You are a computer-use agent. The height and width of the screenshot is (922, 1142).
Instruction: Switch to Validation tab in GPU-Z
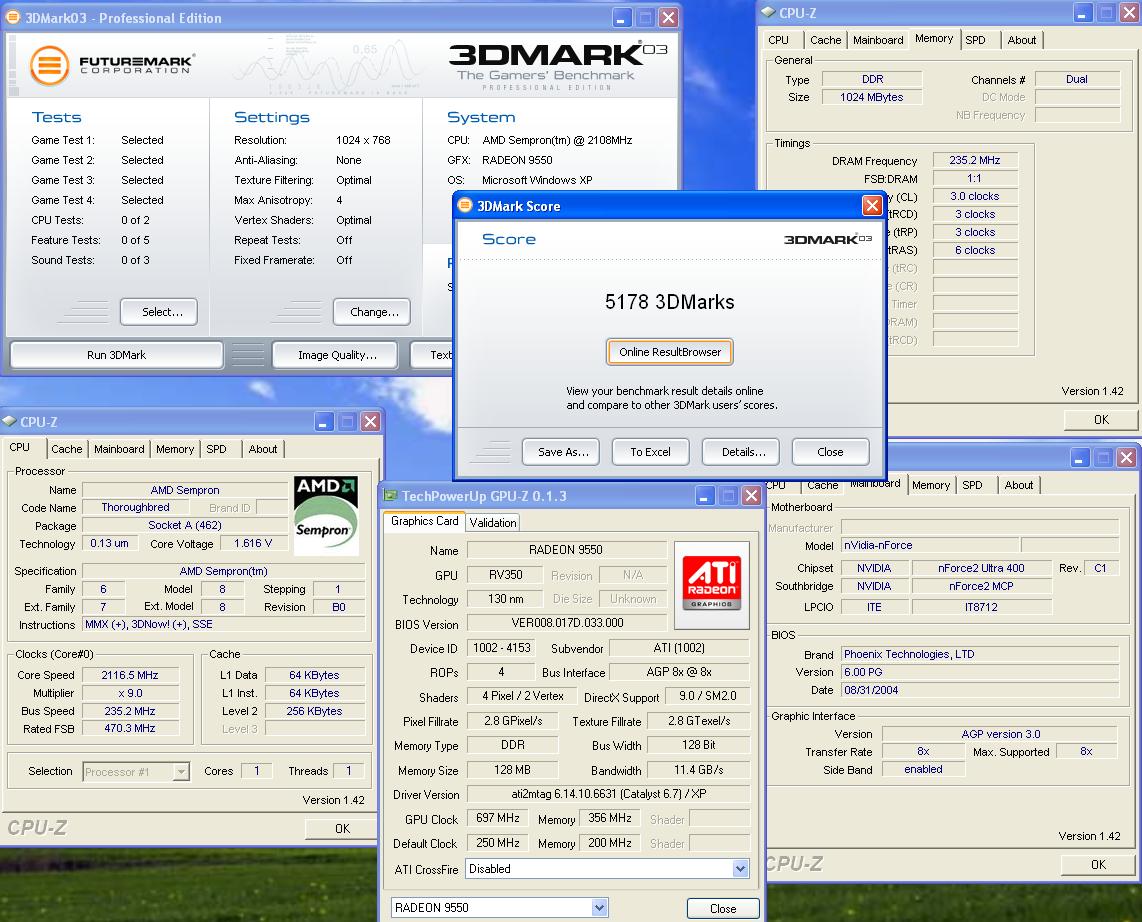(493, 522)
